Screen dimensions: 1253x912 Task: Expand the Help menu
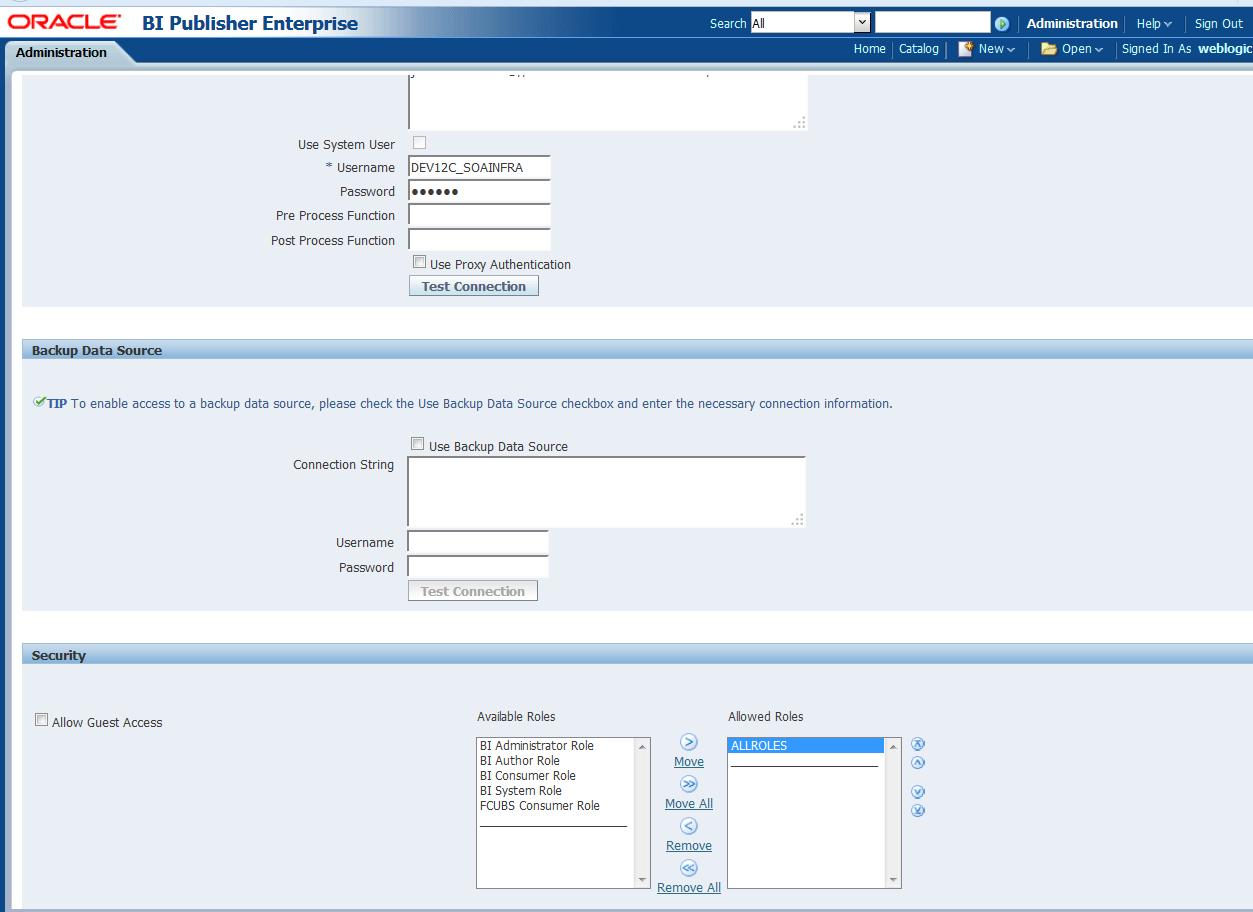click(x=1154, y=24)
